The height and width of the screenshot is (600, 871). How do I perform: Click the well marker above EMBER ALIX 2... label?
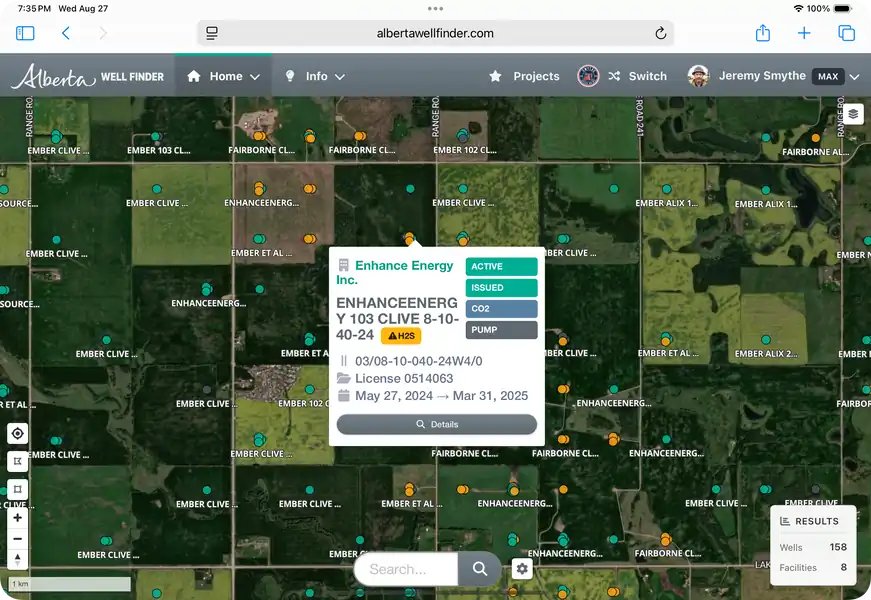tap(766, 339)
